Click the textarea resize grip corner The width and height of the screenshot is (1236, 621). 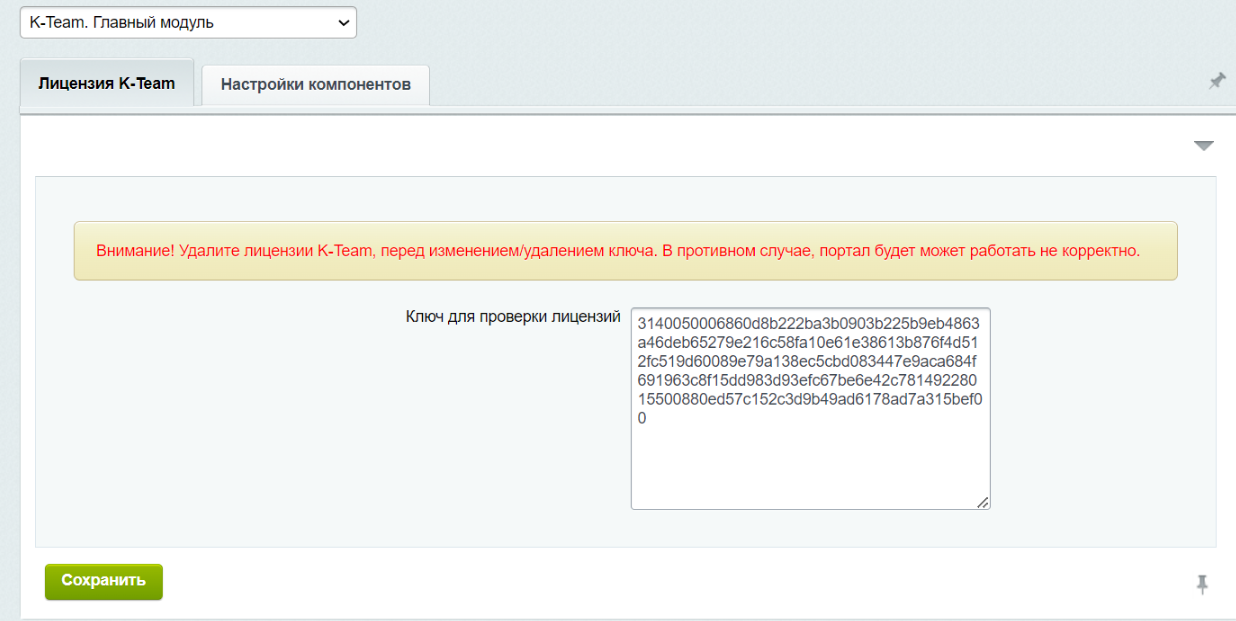[983, 502]
